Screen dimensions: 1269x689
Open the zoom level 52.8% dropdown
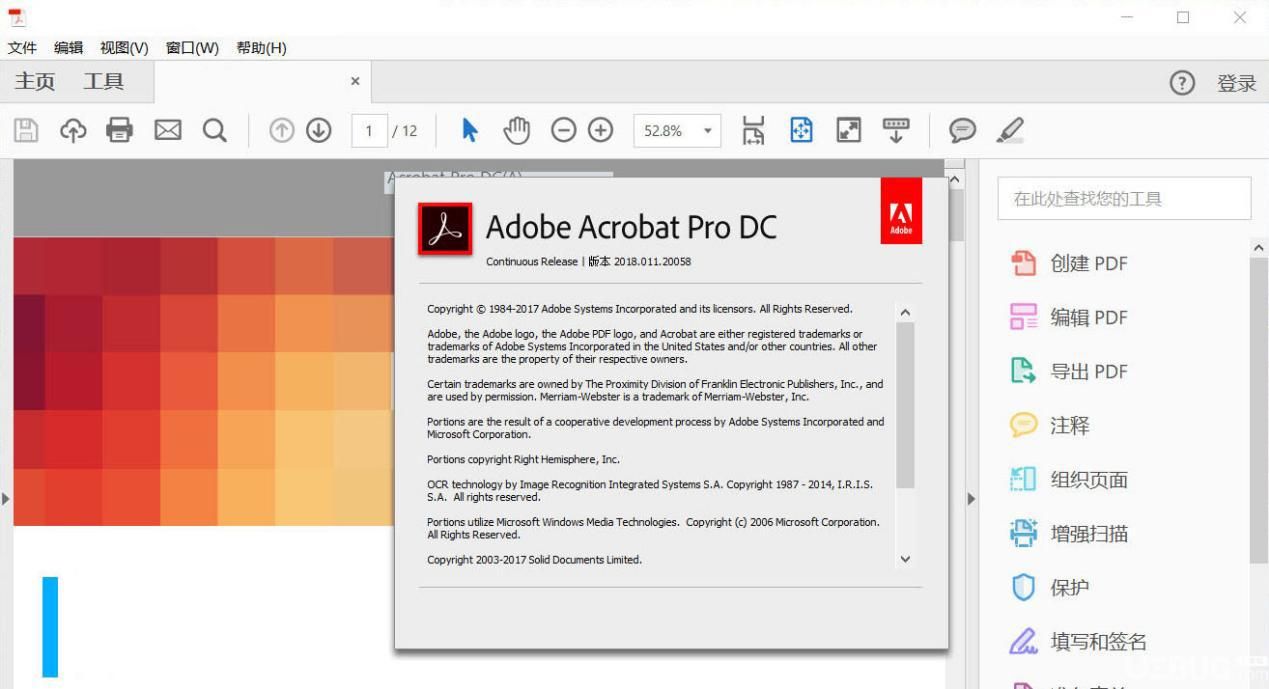(677, 130)
